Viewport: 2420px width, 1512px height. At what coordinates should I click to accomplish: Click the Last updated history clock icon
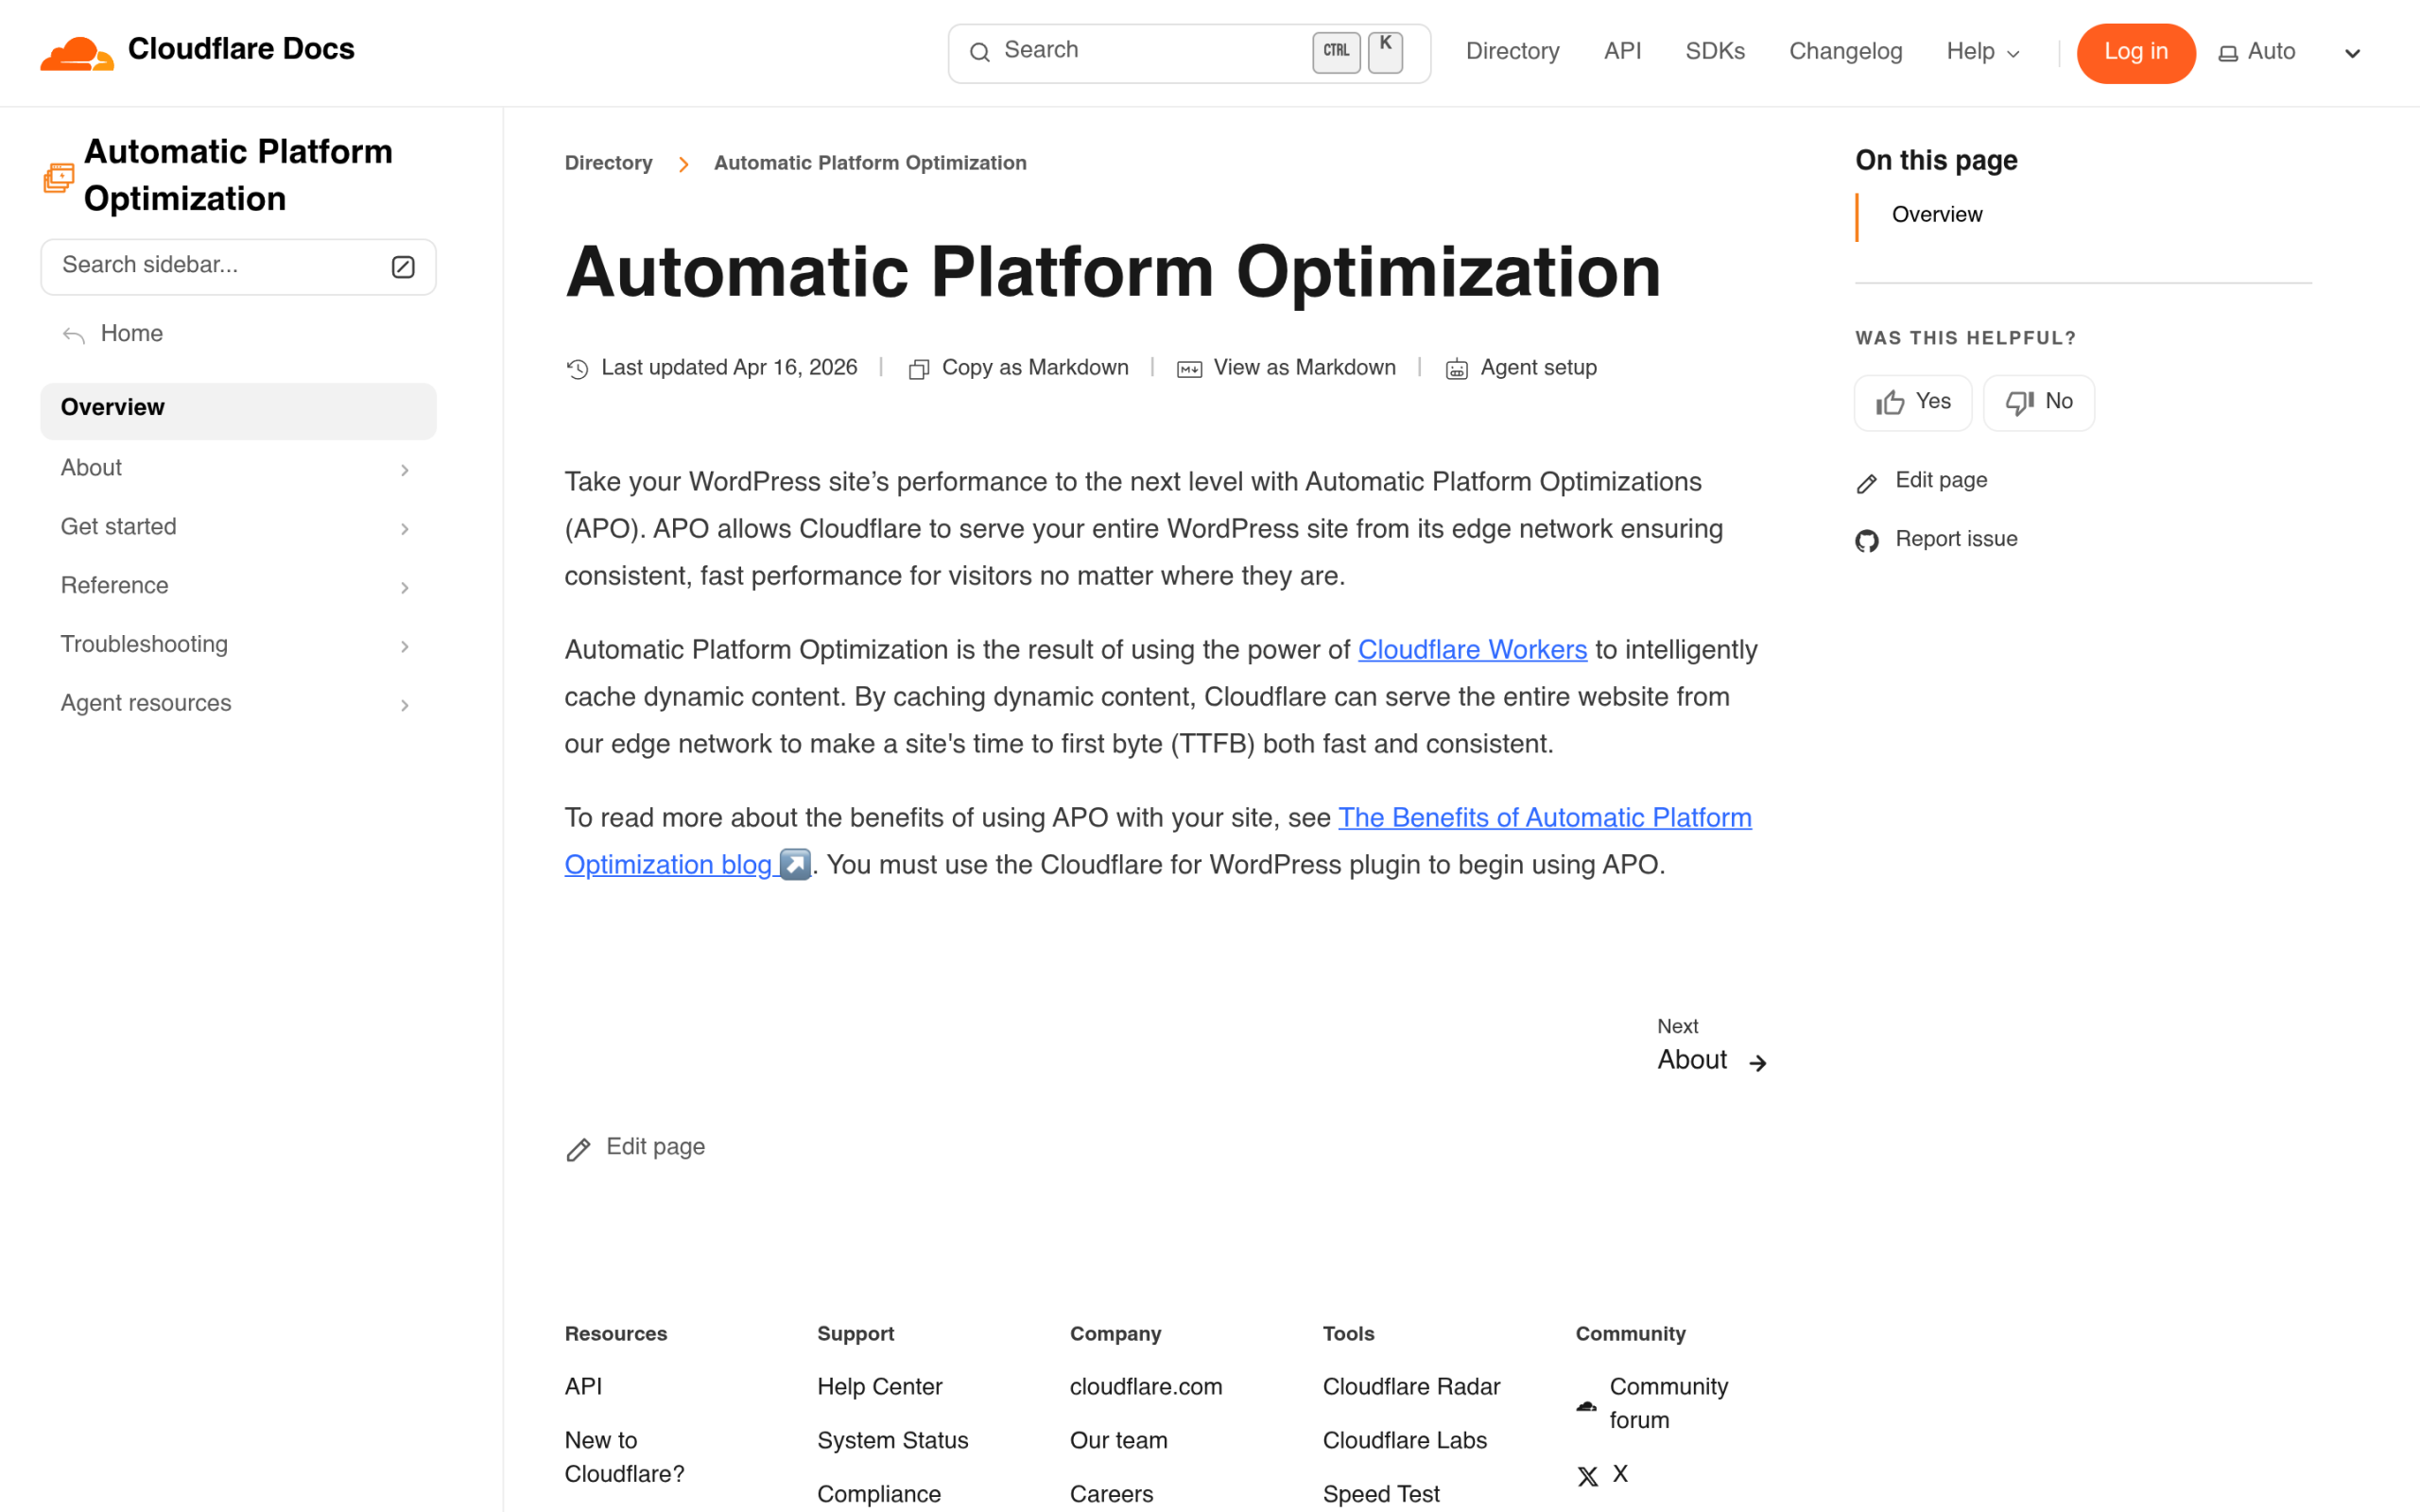point(577,369)
